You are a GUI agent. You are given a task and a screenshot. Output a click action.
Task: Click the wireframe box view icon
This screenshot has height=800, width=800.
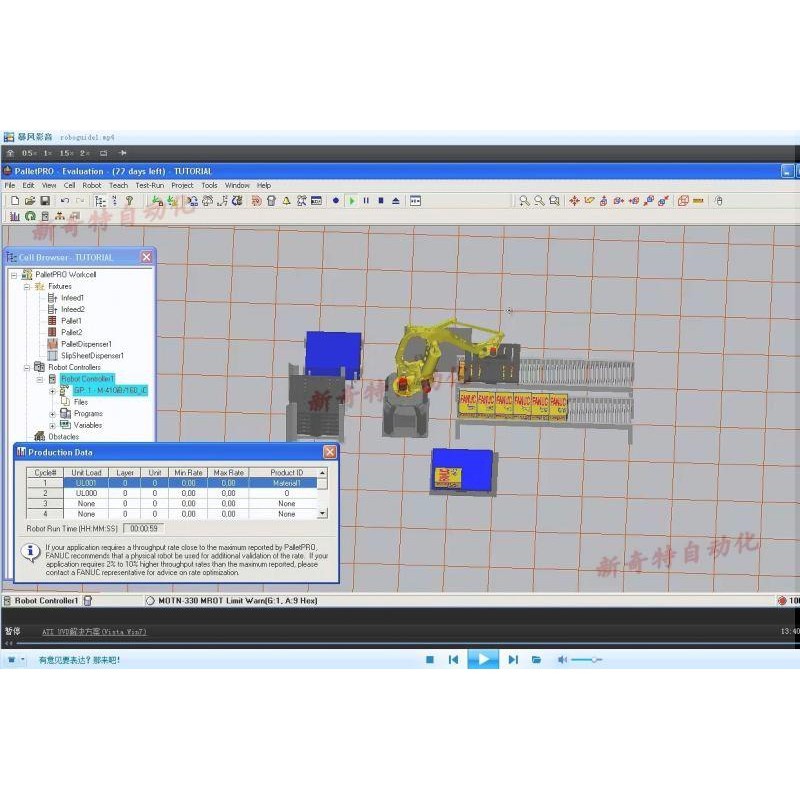[683, 201]
